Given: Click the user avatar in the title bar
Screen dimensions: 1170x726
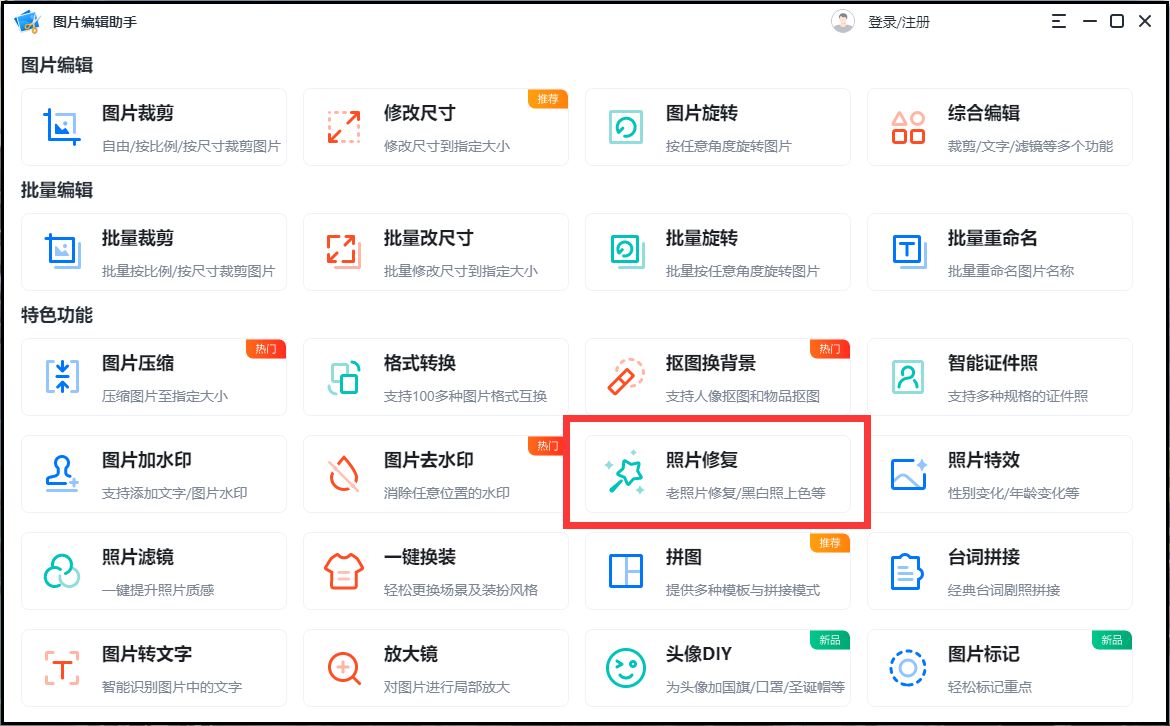Looking at the screenshot, I should (x=843, y=20).
